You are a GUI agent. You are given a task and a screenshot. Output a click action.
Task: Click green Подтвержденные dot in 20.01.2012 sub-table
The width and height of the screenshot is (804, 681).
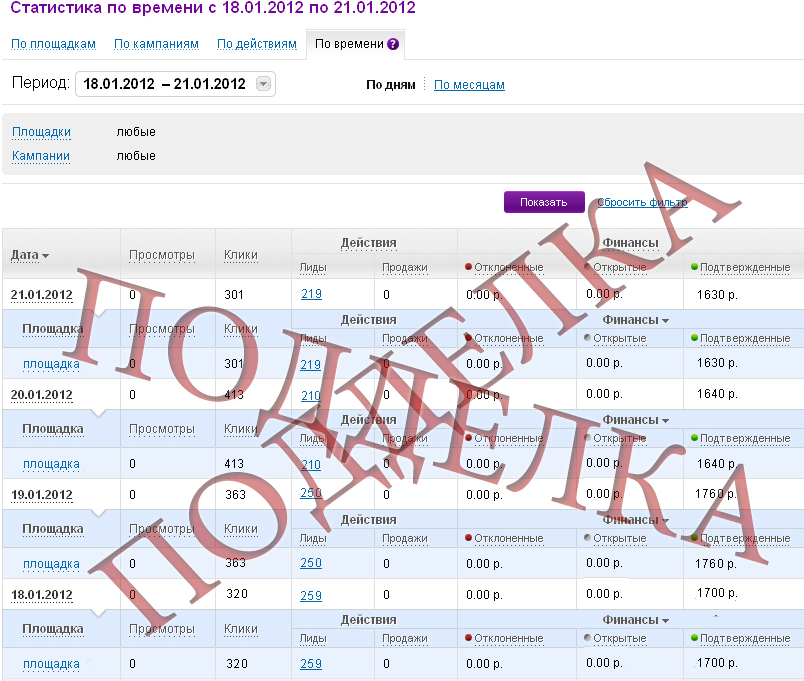tap(694, 438)
